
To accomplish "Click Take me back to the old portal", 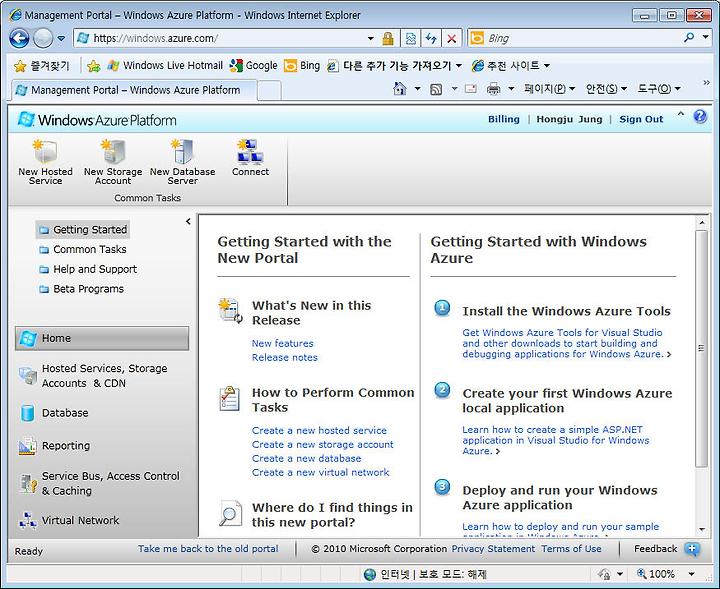I will click(x=208, y=549).
